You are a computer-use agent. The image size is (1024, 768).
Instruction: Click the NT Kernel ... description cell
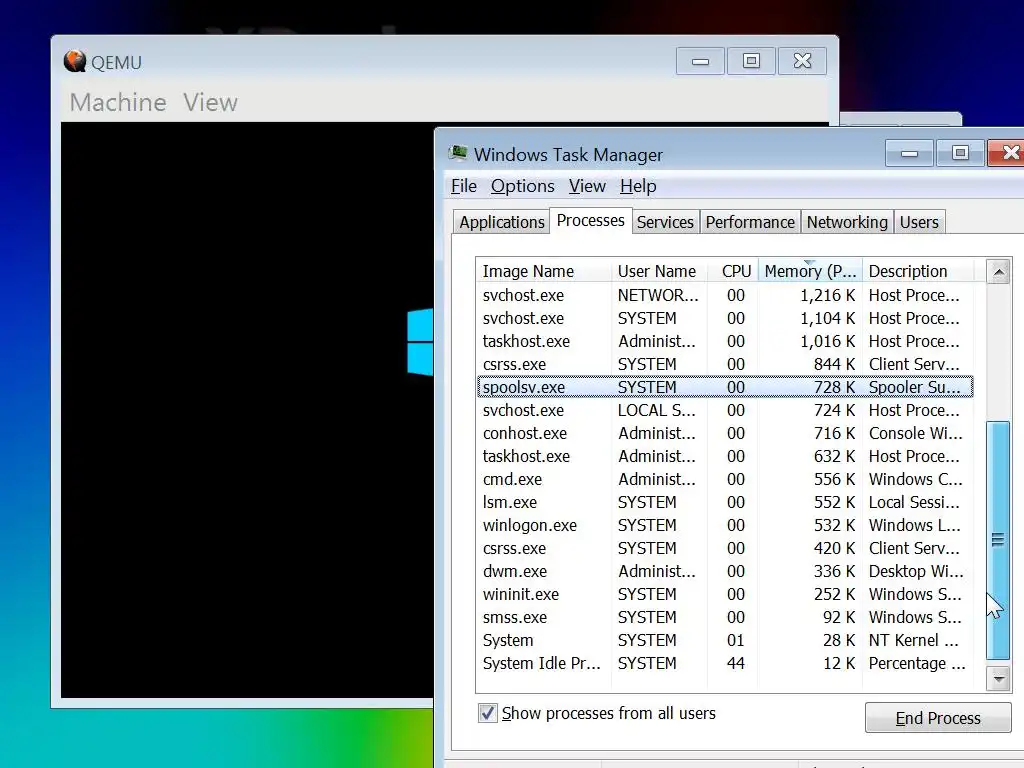pyautogui.click(x=914, y=640)
